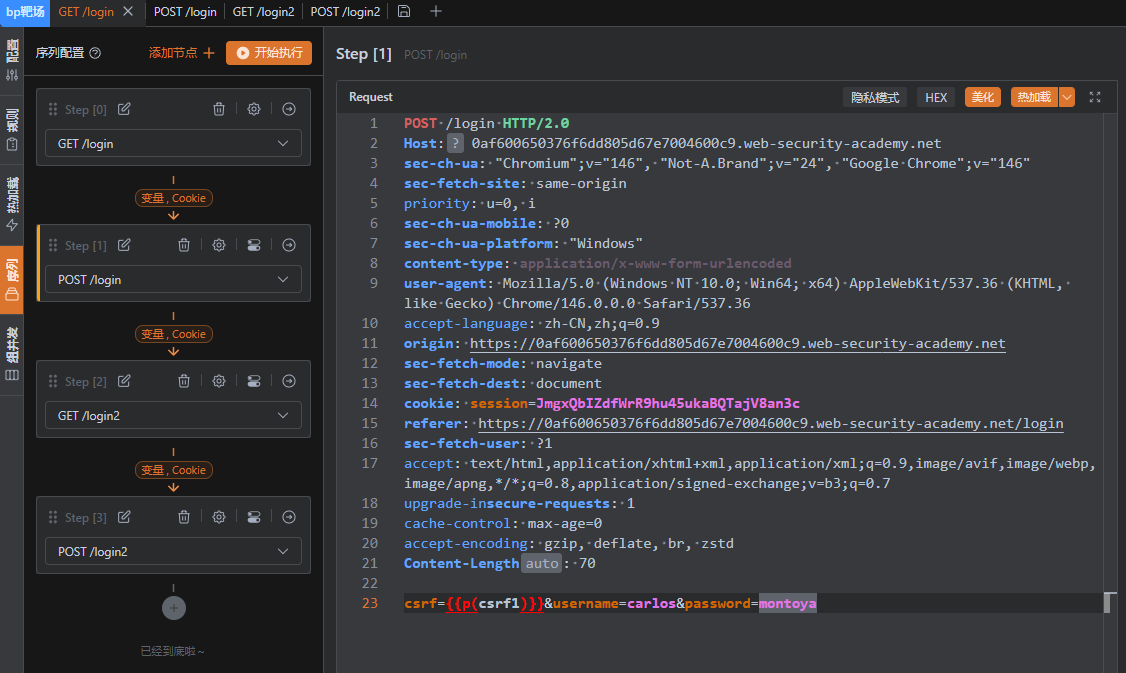Expand the 热加载 dropdown arrow in Request
The height and width of the screenshot is (673, 1126).
point(1067,97)
